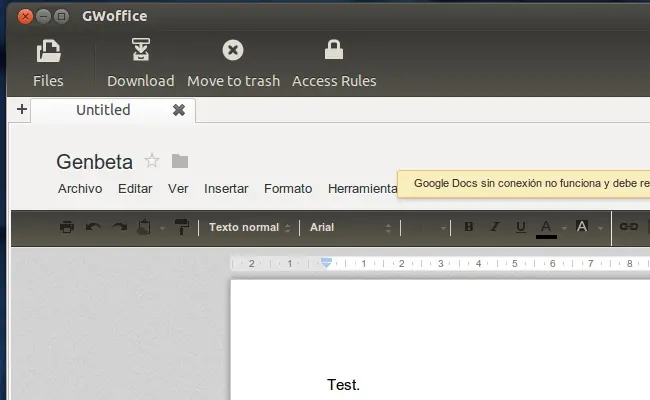The image size is (650, 400).
Task: Click the blue indent marker on ruler
Action: coord(327,262)
